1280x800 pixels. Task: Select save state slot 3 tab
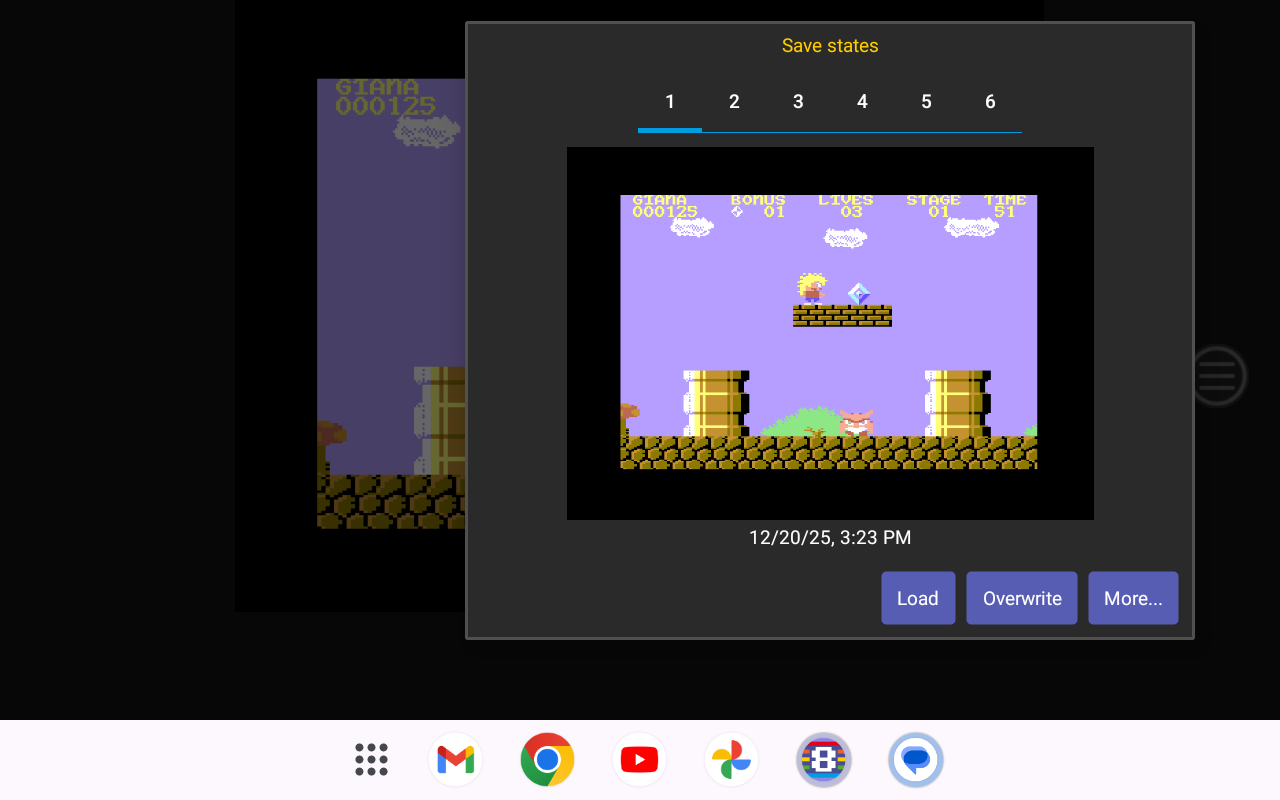click(798, 102)
